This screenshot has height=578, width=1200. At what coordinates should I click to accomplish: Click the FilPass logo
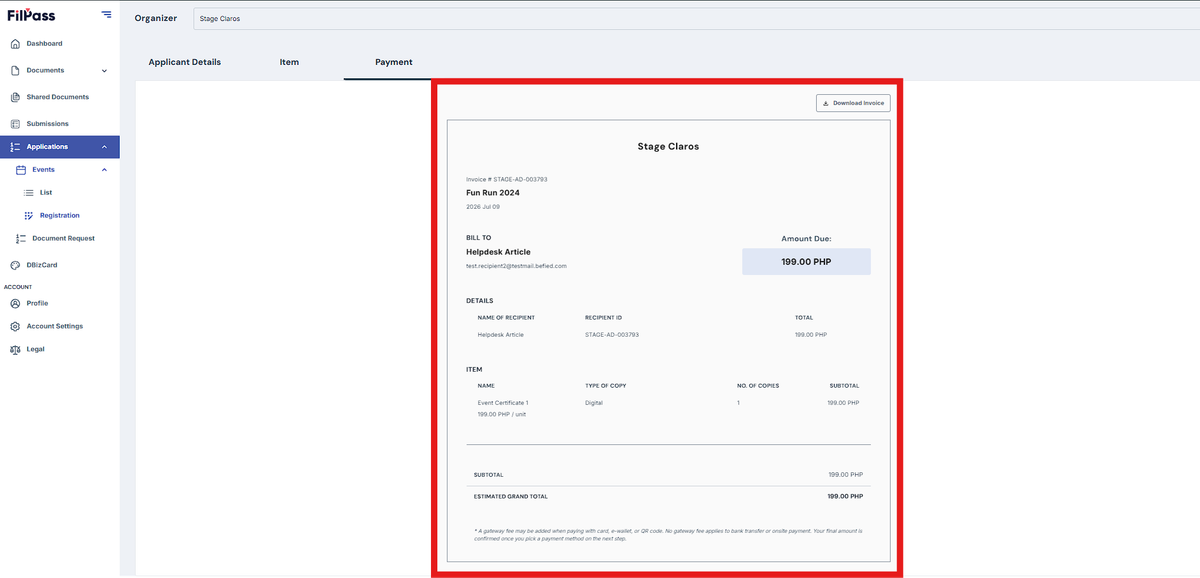tap(31, 15)
